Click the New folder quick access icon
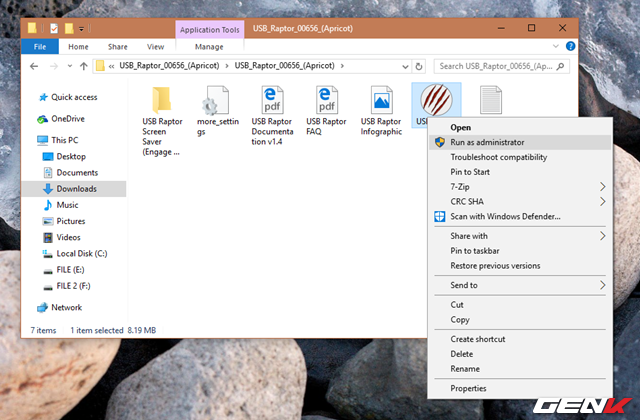640x420 pixels. pyautogui.click(x=69, y=28)
